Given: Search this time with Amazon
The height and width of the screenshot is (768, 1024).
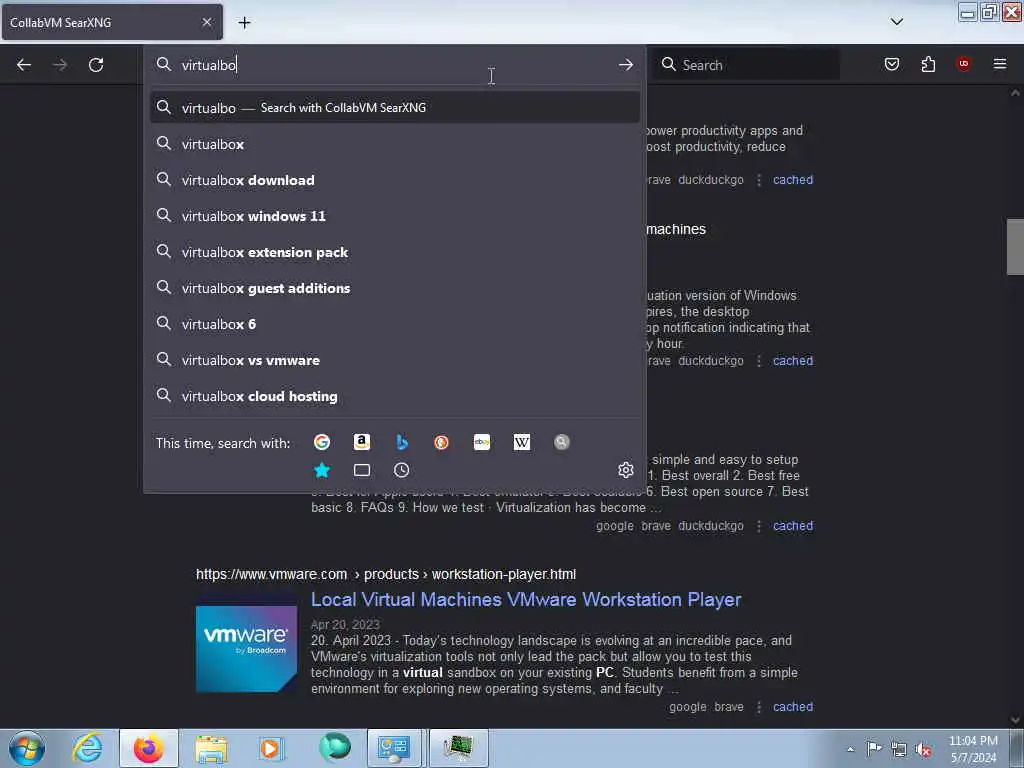Looking at the screenshot, I should pos(362,442).
